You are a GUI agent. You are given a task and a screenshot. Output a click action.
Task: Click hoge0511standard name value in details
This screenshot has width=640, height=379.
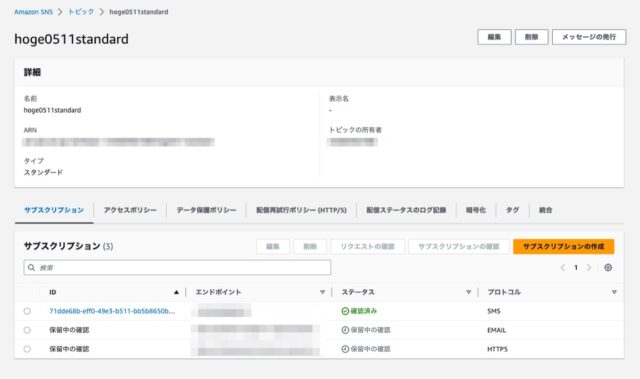coord(52,110)
